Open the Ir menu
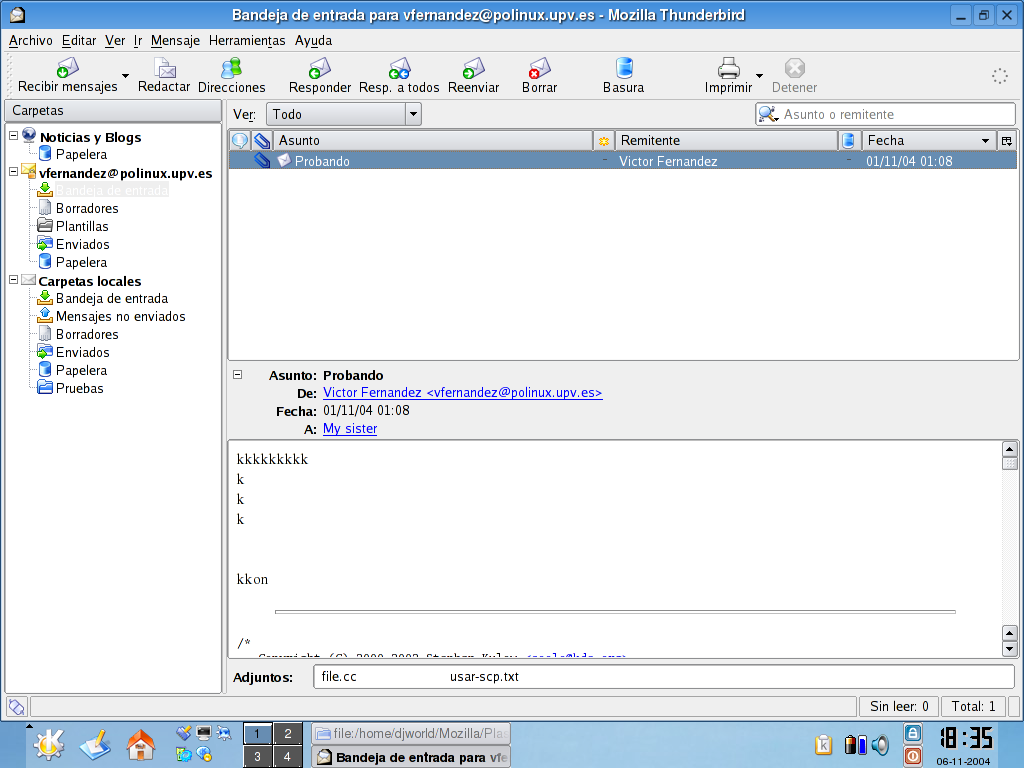The height and width of the screenshot is (768, 1024). click(x=138, y=40)
